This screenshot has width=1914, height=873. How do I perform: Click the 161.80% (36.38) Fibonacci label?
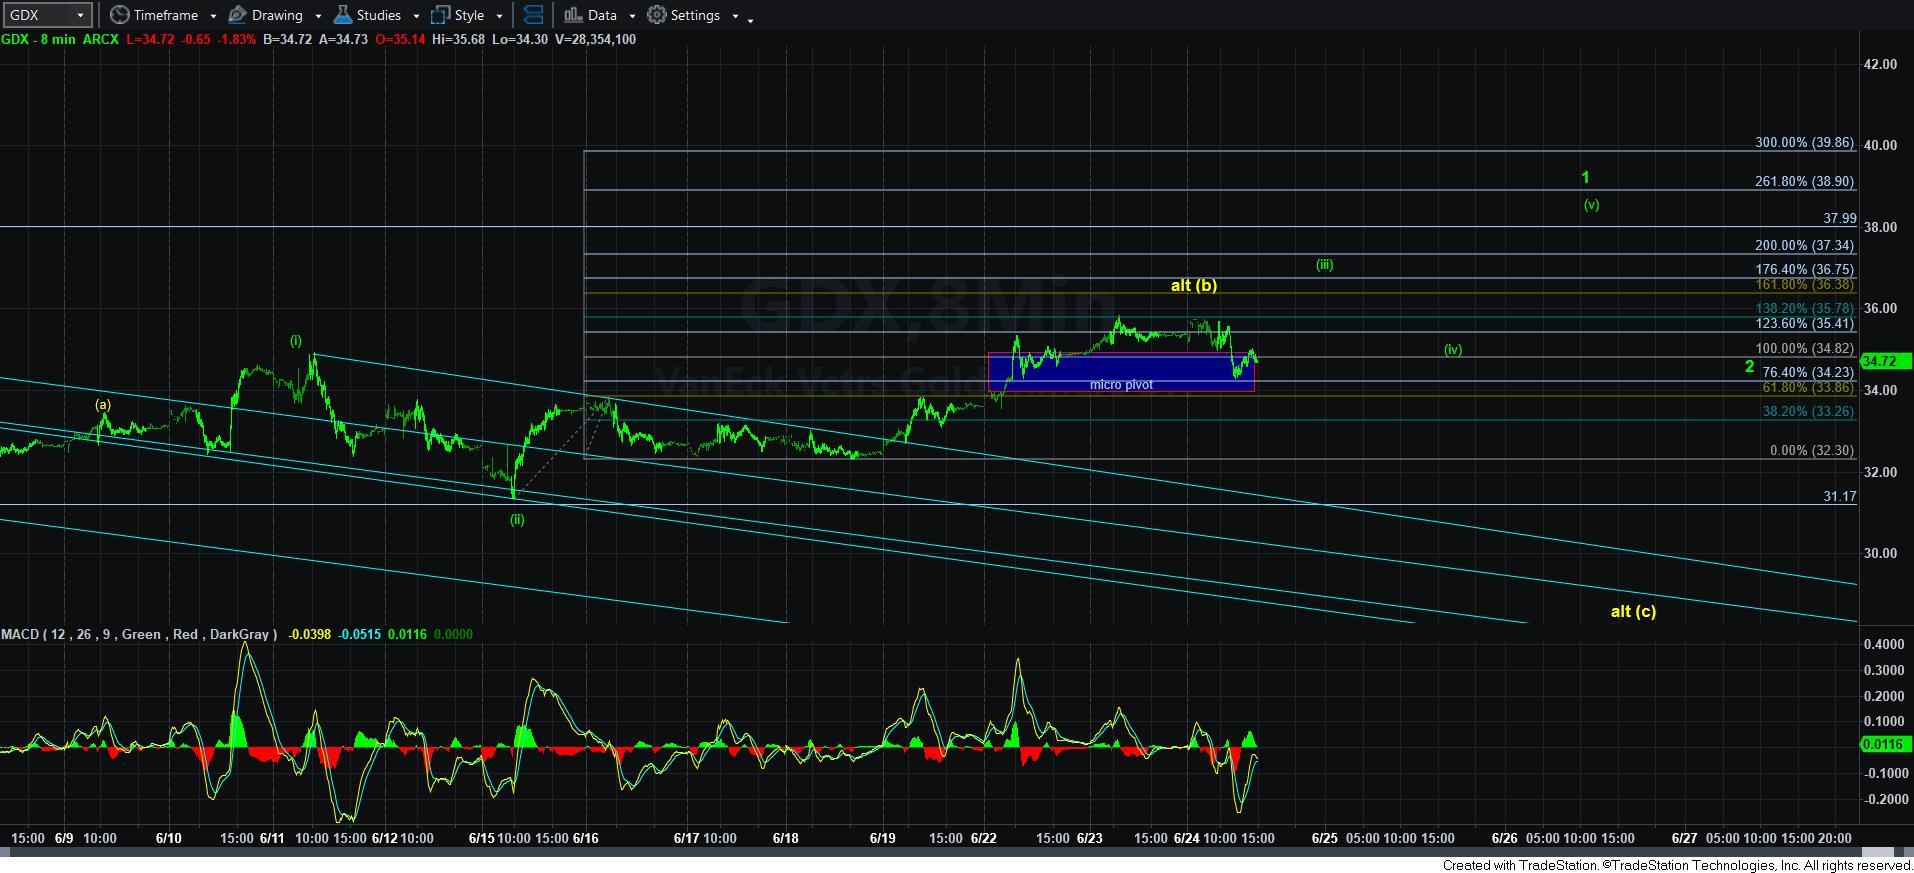point(1804,285)
